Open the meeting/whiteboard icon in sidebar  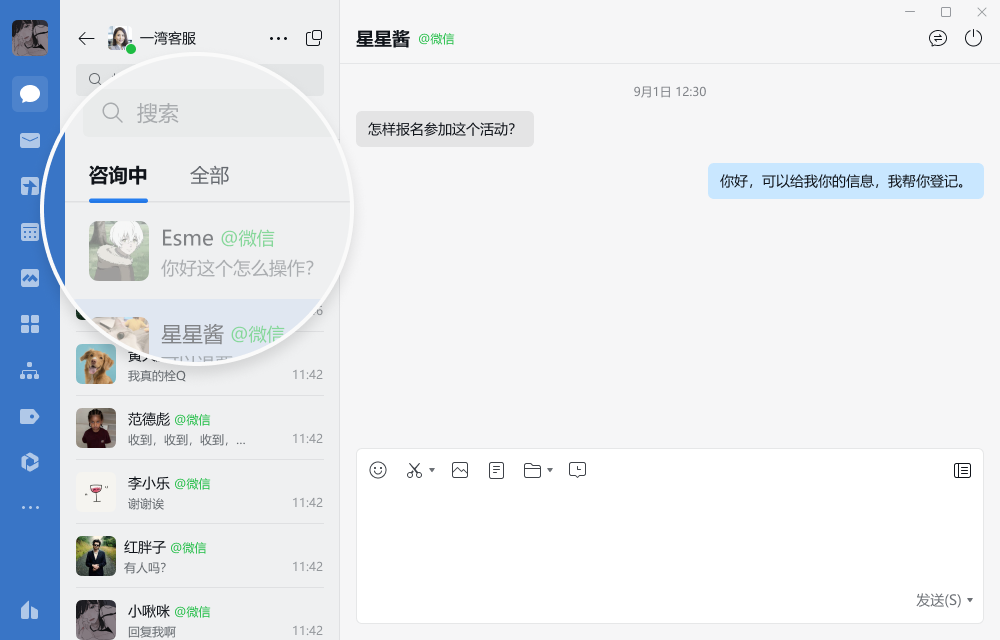pos(30,278)
